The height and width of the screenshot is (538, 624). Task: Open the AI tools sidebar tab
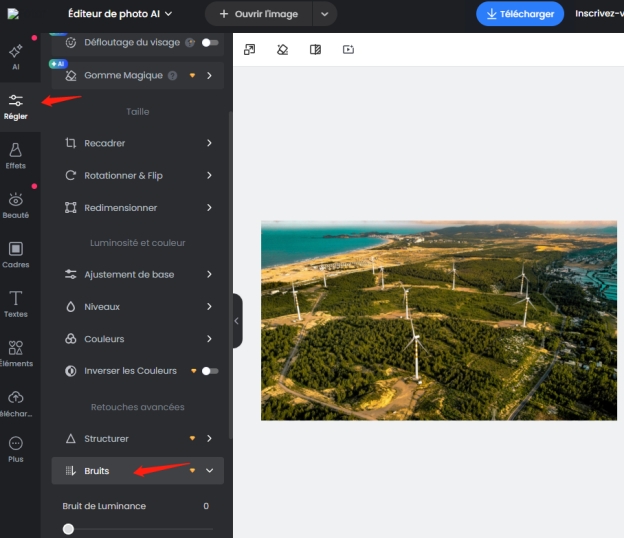pos(15,56)
